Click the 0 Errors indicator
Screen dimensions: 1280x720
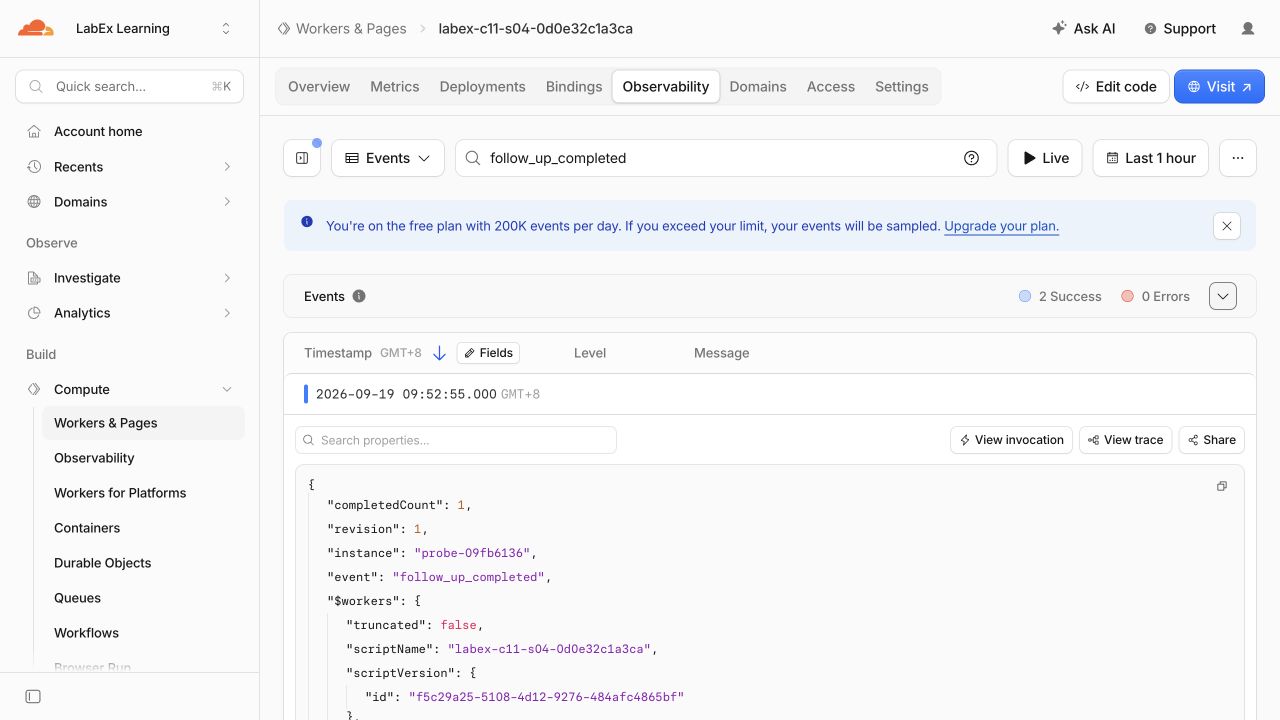click(1156, 296)
